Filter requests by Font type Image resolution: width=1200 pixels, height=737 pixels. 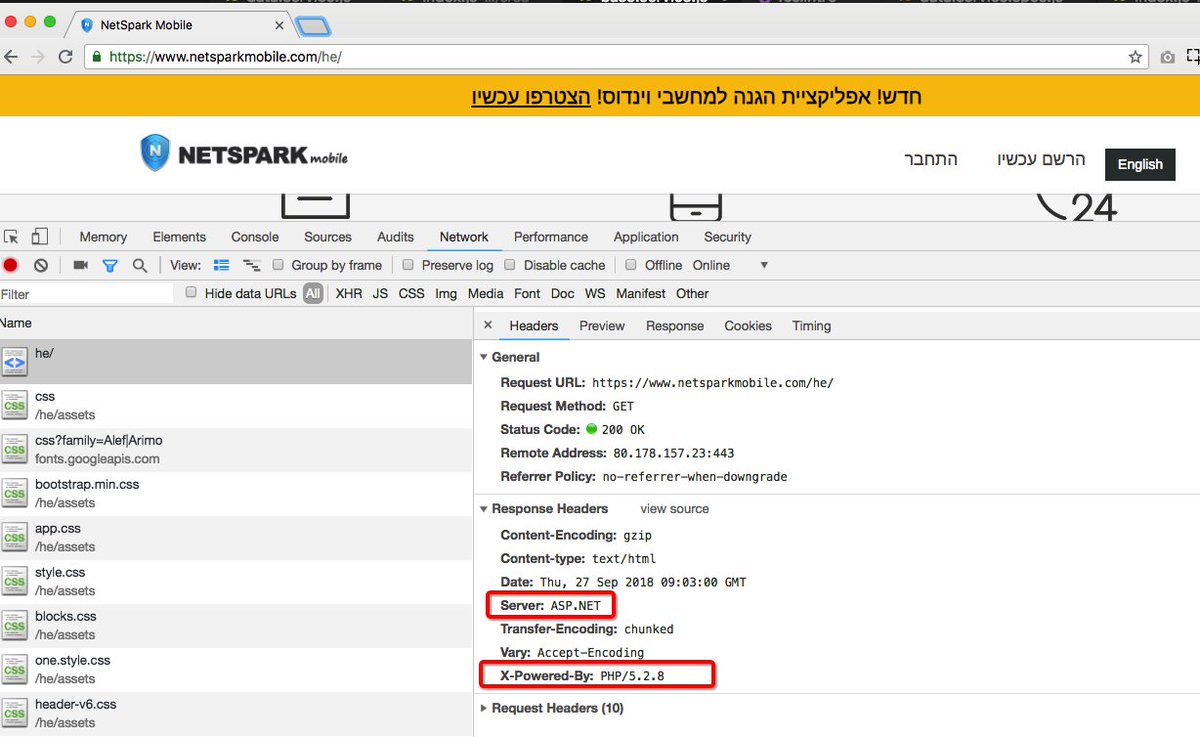point(527,293)
